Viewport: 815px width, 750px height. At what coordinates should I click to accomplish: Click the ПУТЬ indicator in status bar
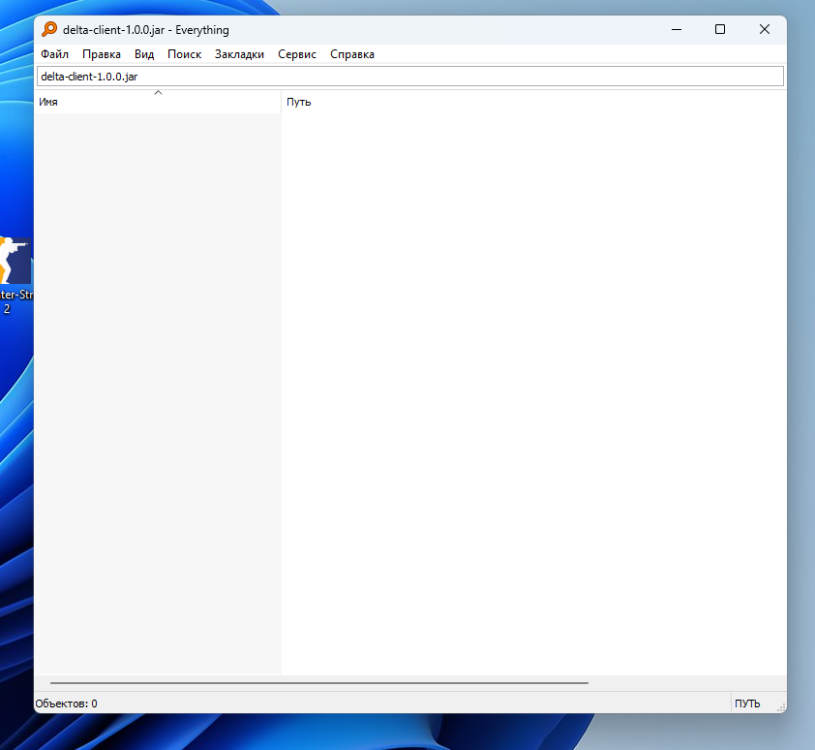click(x=747, y=703)
